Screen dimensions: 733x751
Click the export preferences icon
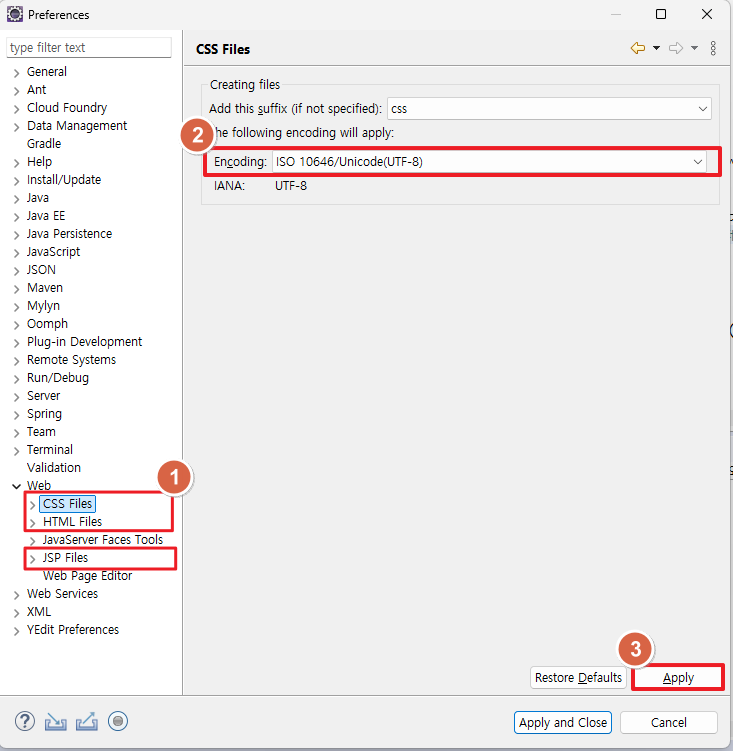(86, 721)
